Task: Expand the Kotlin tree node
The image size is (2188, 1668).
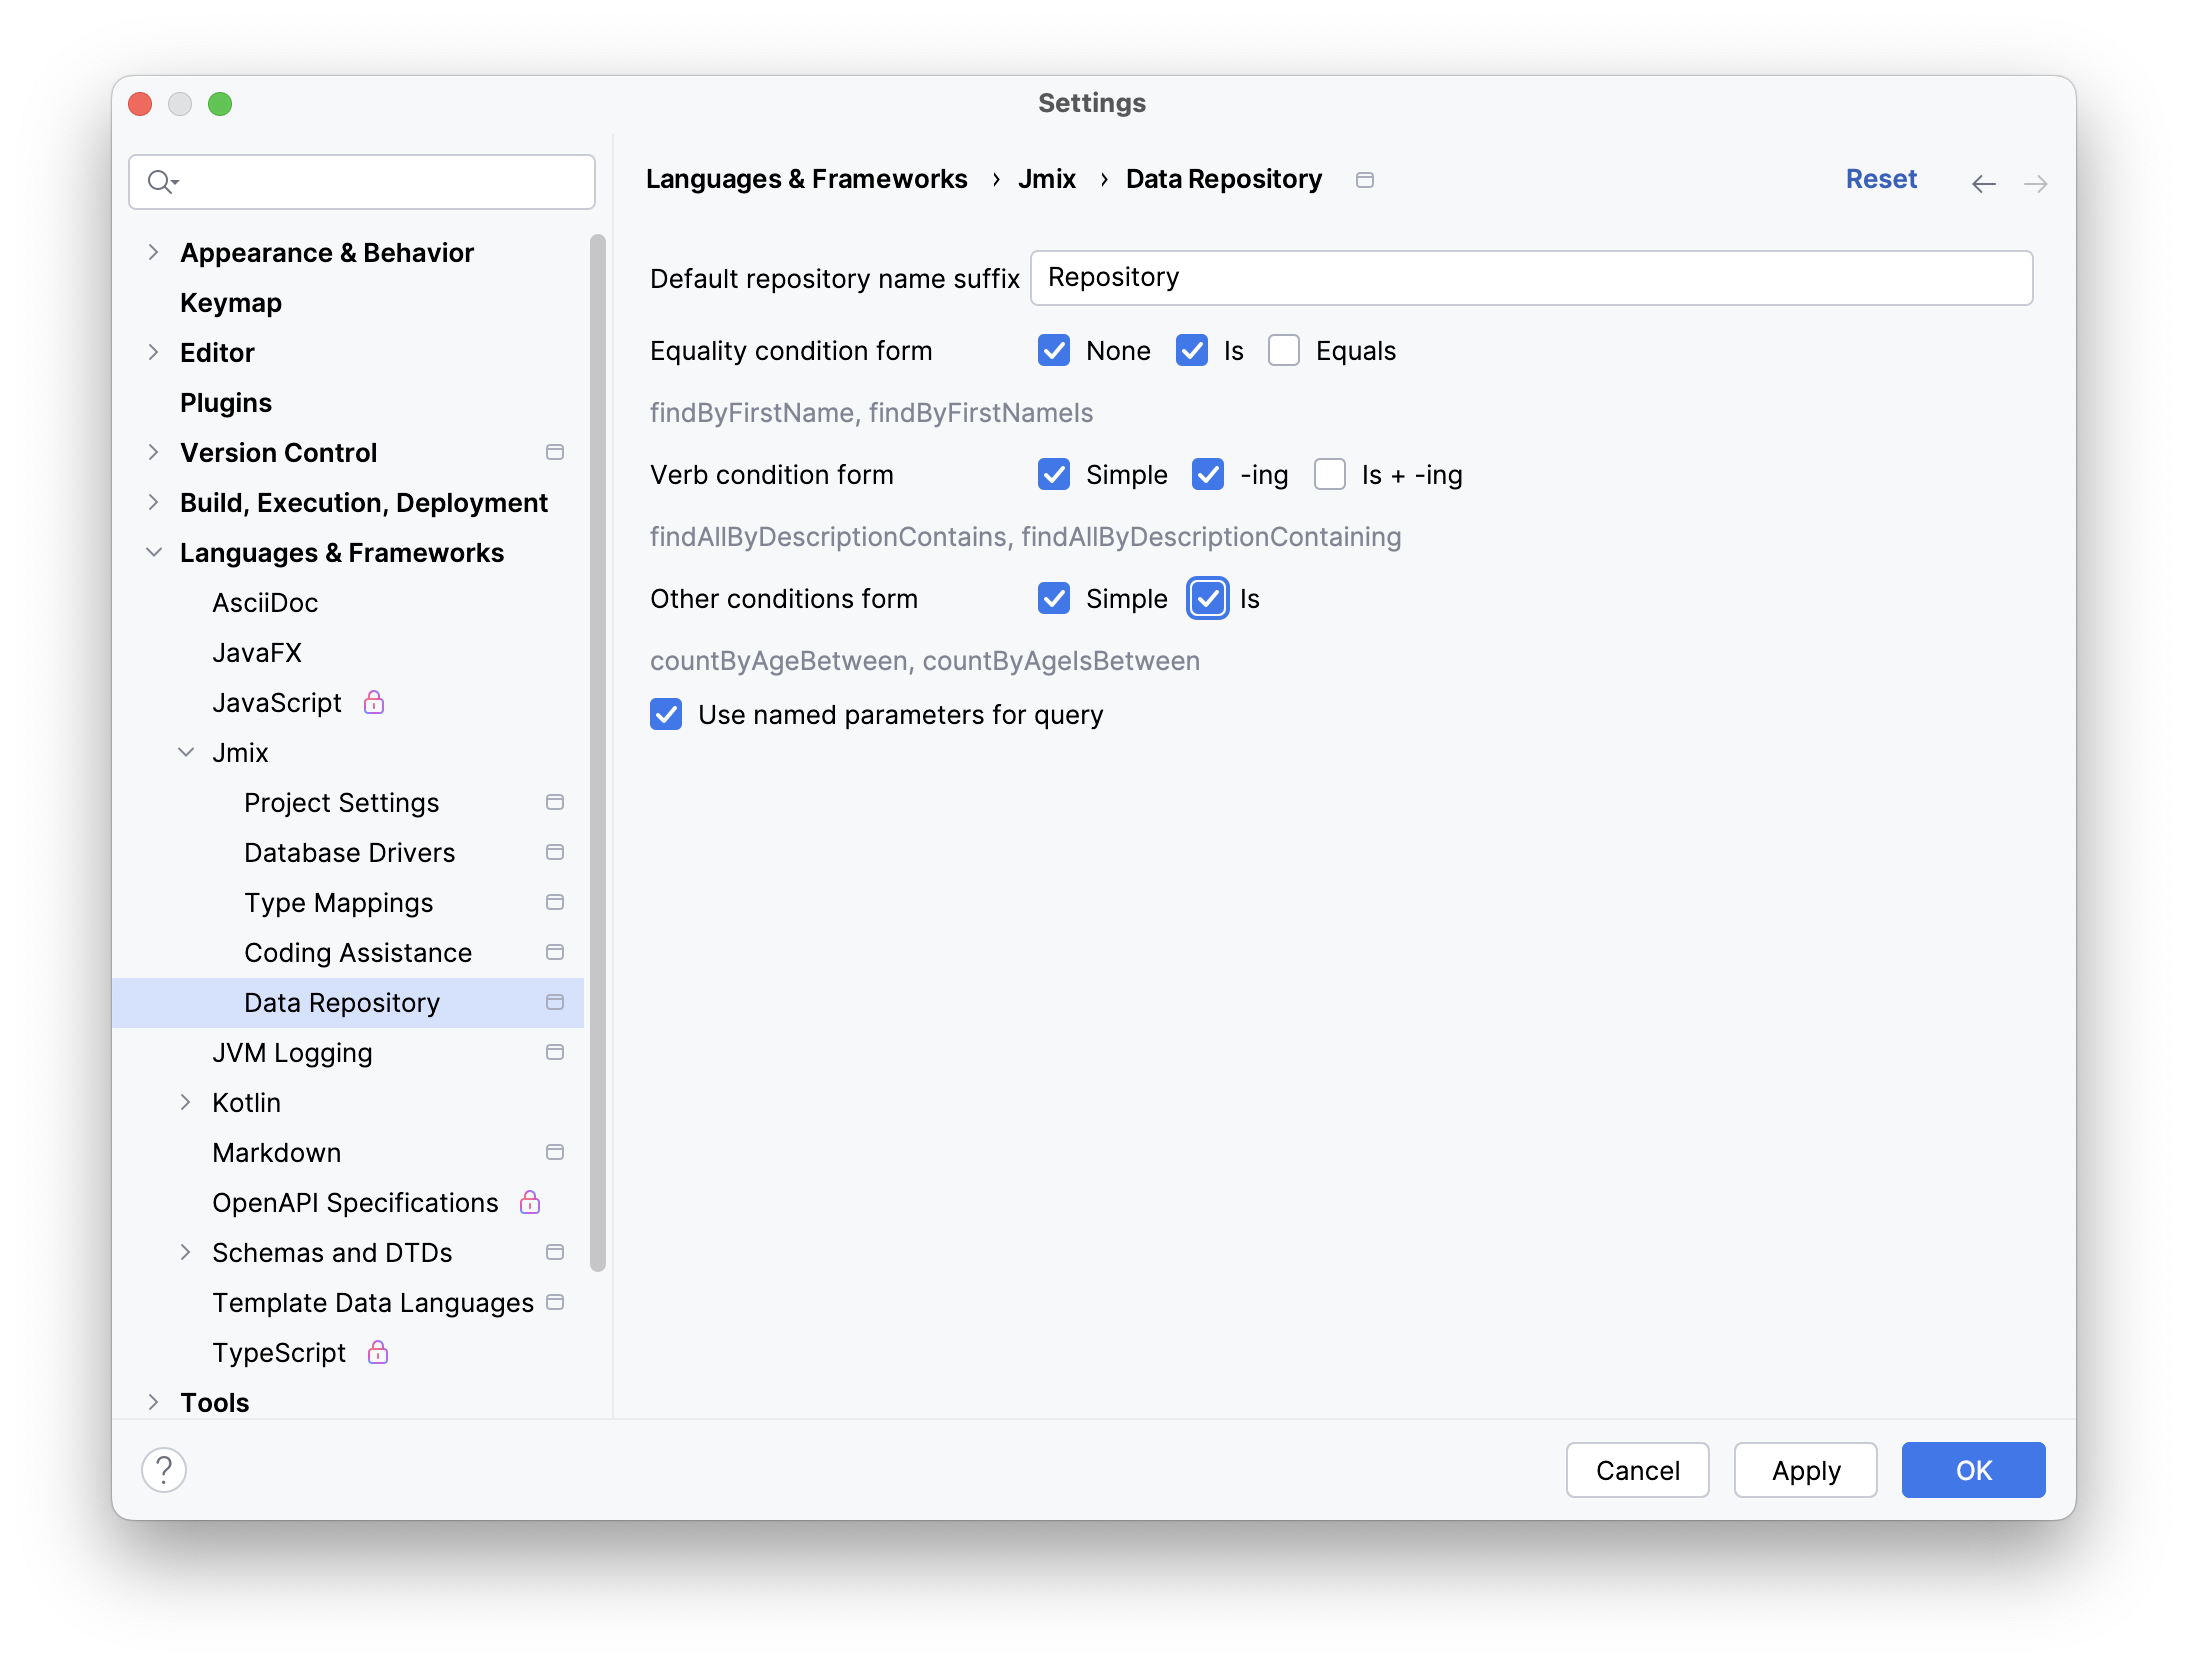Action: tap(186, 1102)
